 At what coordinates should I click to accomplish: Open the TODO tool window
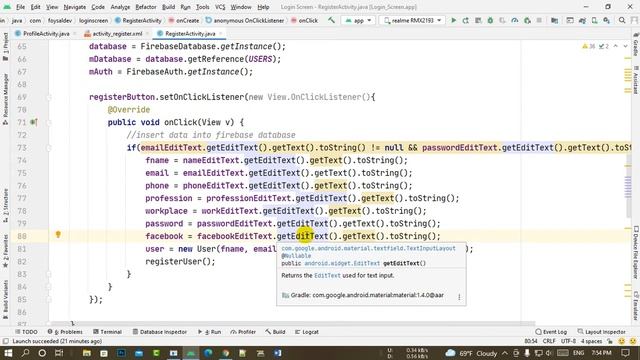26,332
